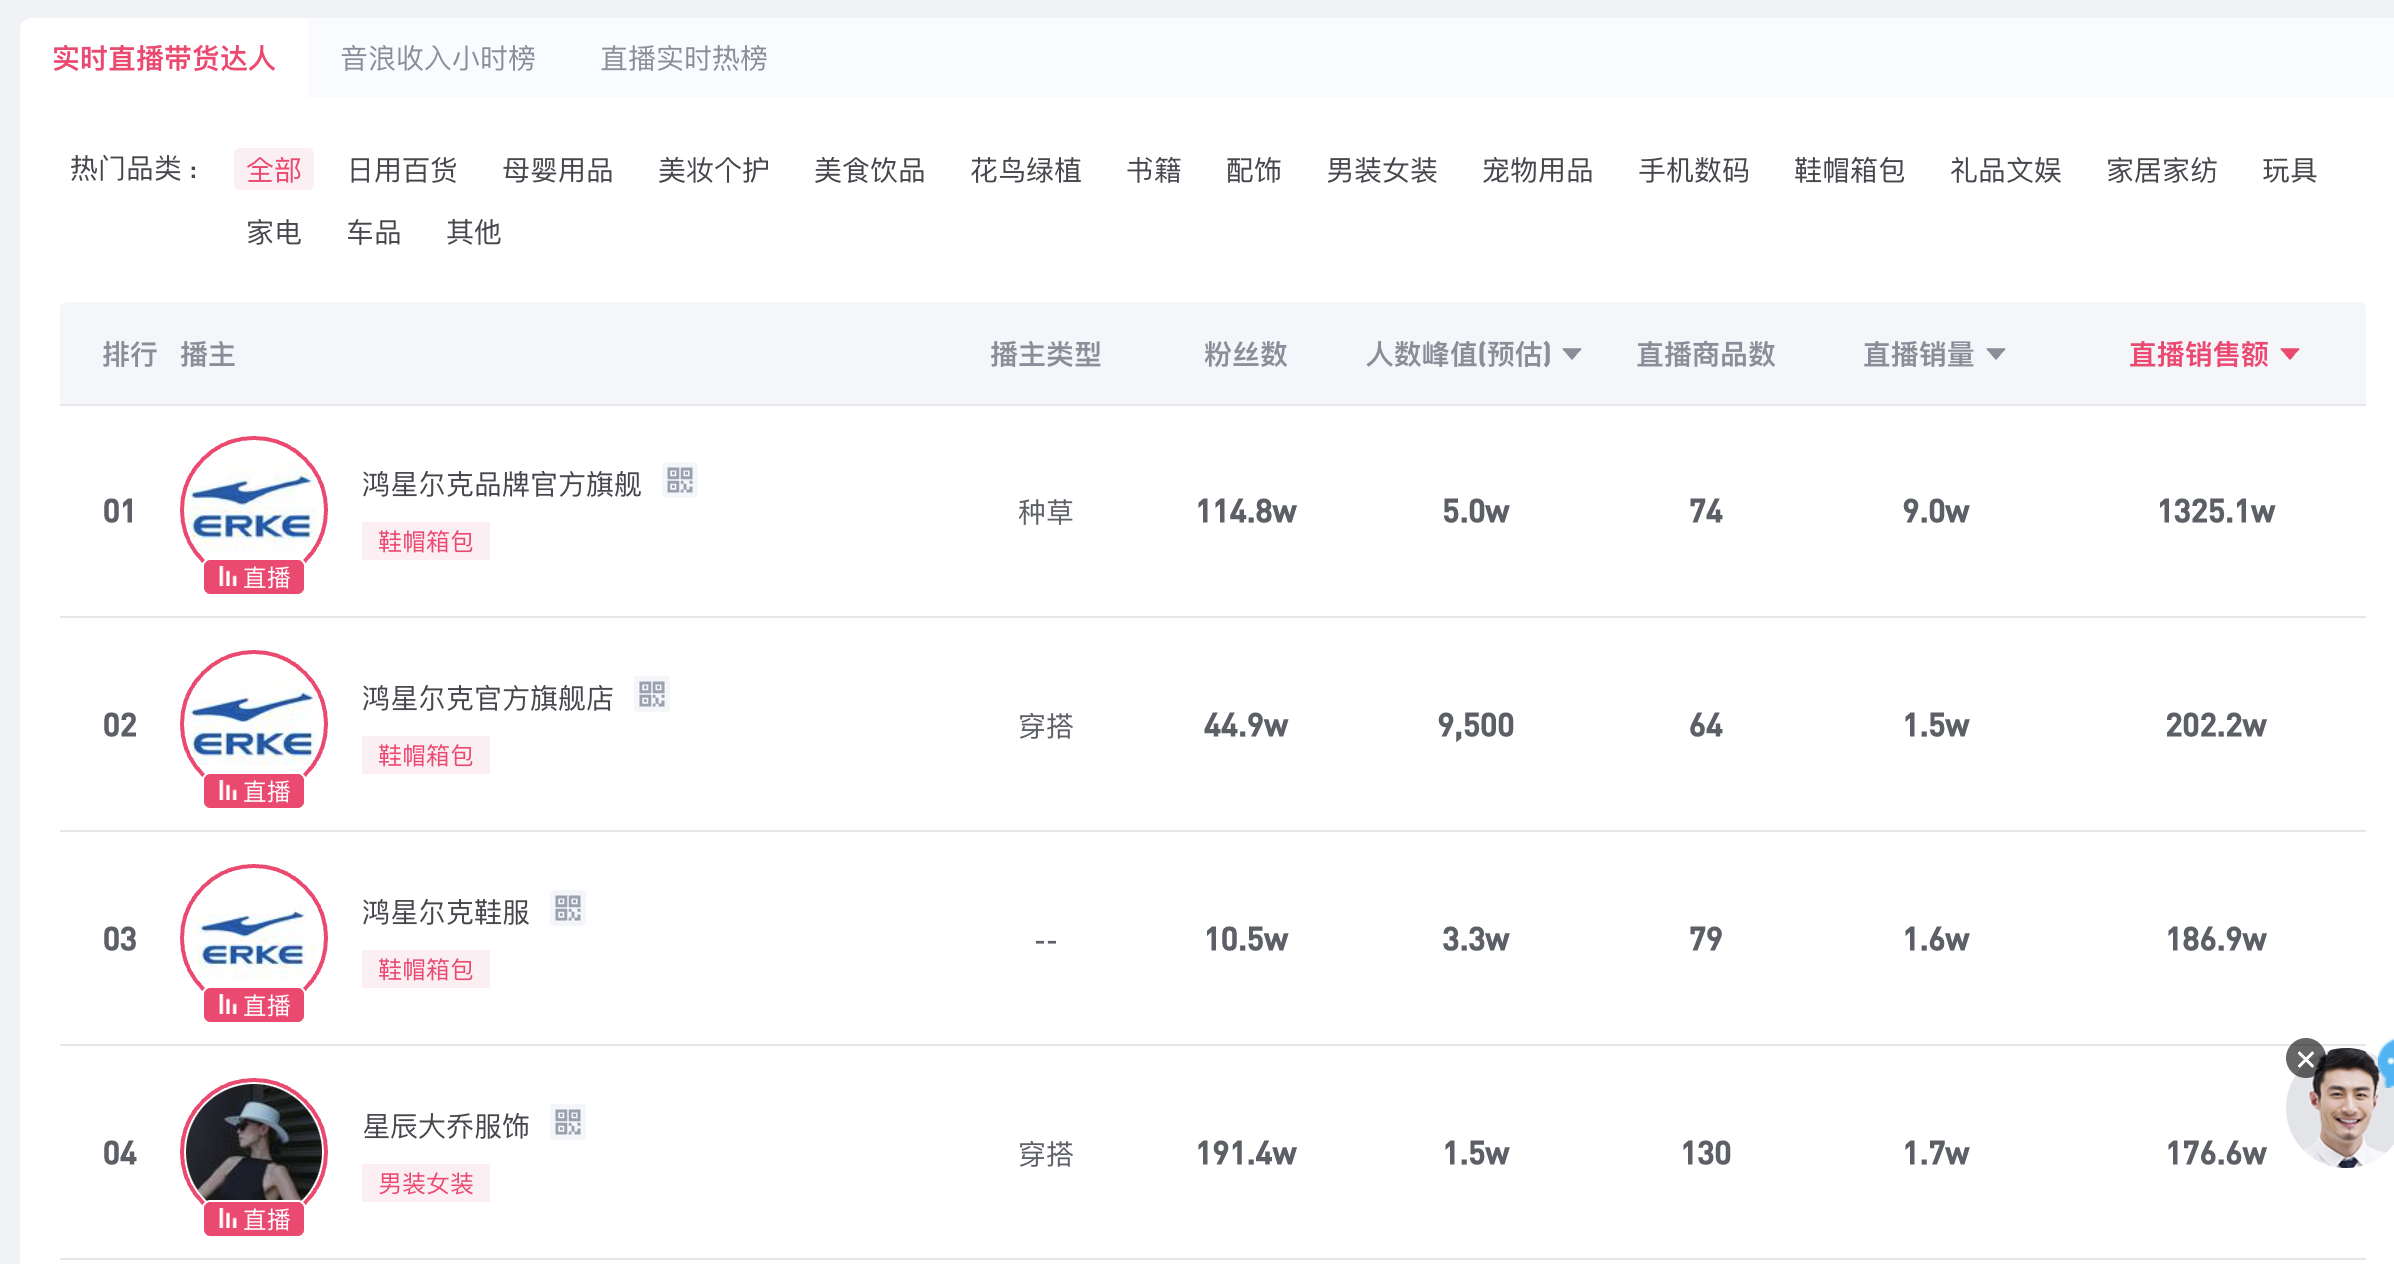Image resolution: width=2394 pixels, height=1264 pixels.
Task: Select streamer type 种草
Action: tap(1046, 512)
